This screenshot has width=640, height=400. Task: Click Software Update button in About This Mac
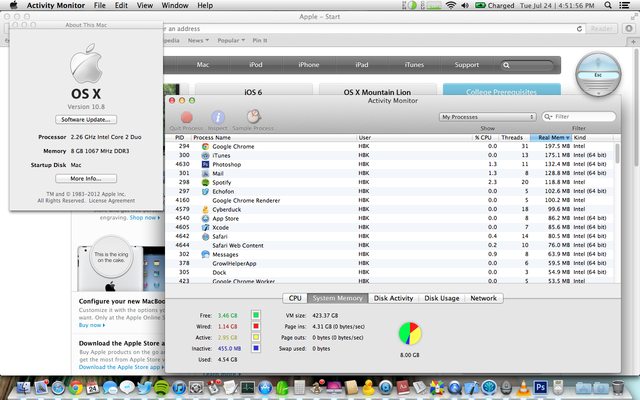click(x=86, y=120)
